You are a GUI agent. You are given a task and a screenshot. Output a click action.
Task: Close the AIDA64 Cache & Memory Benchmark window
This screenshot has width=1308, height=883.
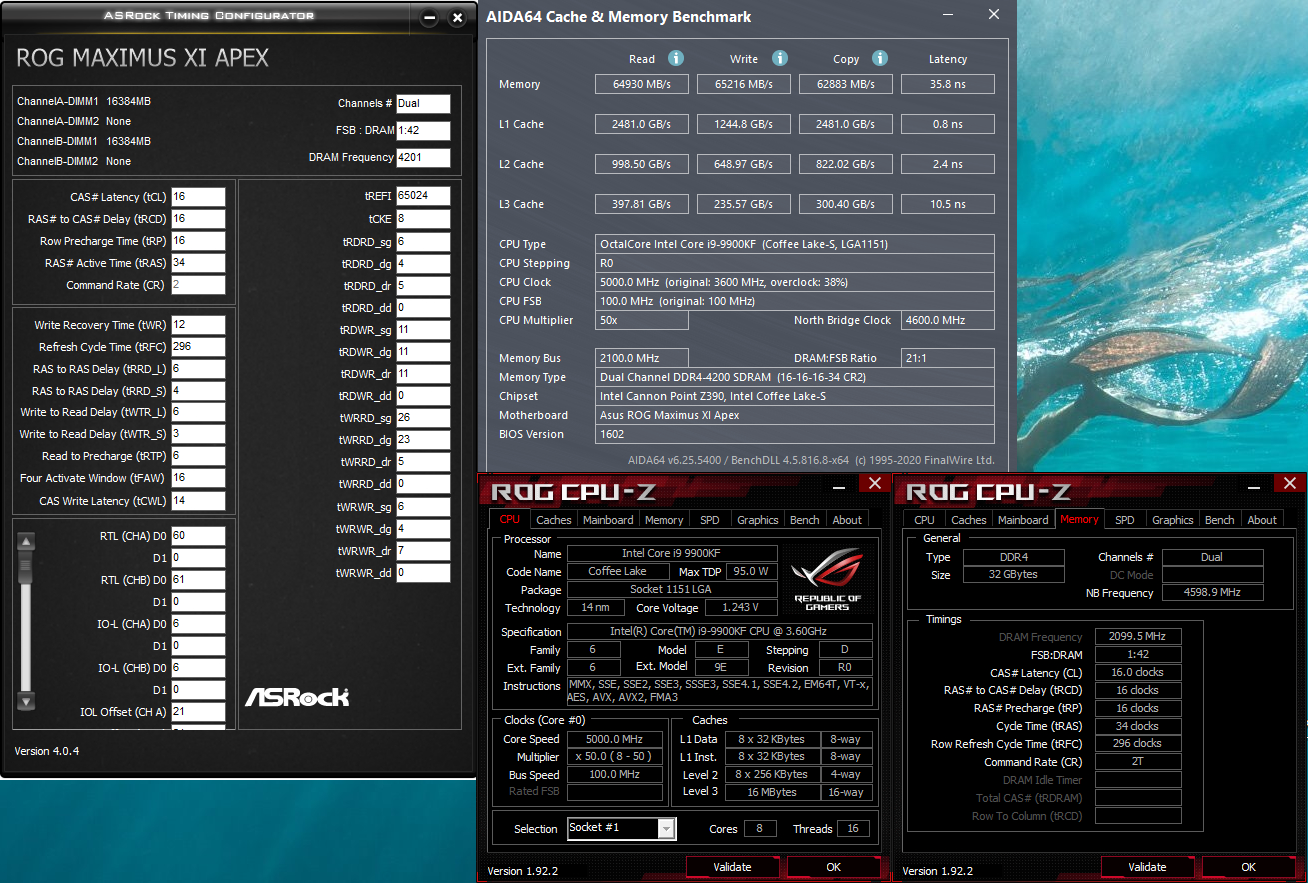(993, 15)
